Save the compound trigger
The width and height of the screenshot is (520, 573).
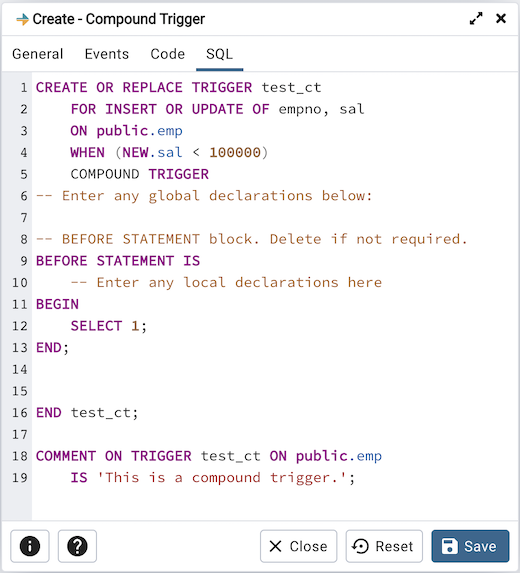click(470, 546)
